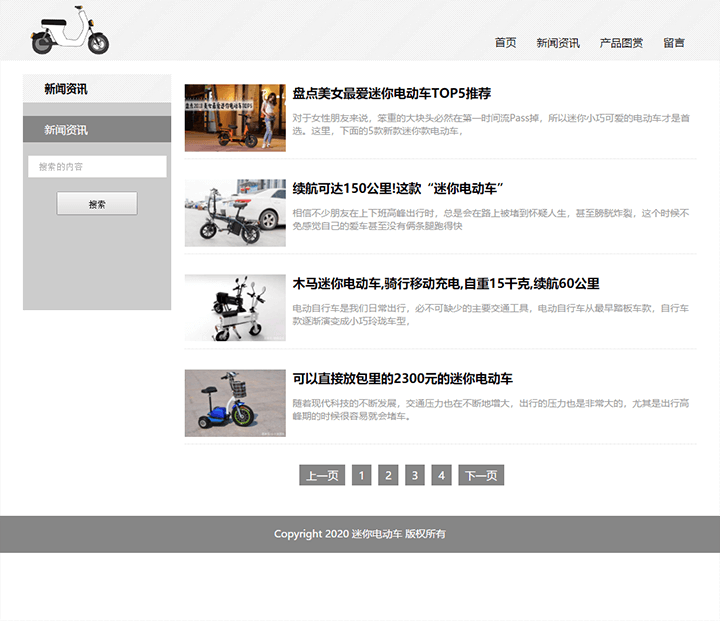
Task: Go to previous page with 上一页
Action: [x=322, y=476]
